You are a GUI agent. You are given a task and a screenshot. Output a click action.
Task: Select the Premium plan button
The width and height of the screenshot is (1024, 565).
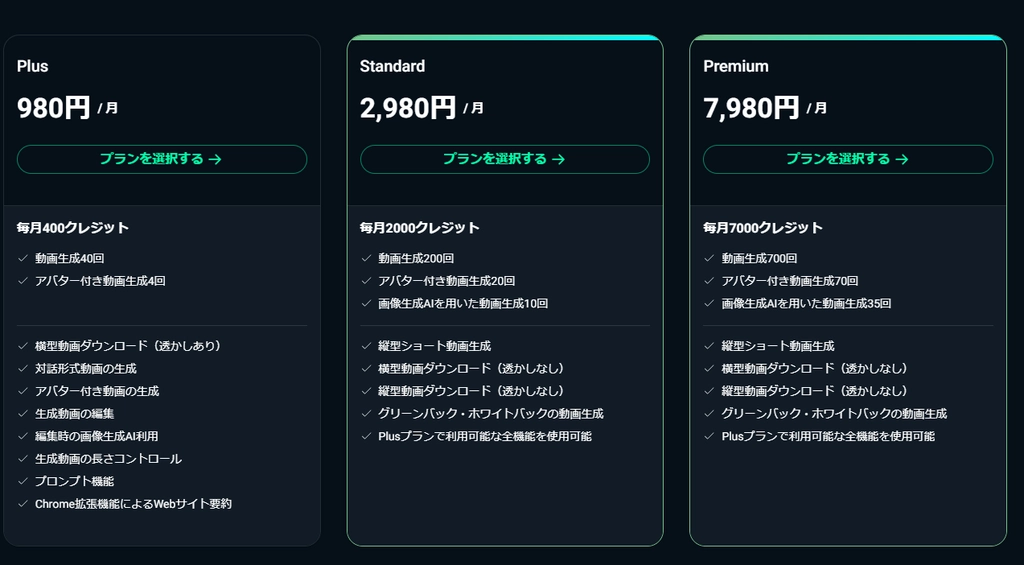[848, 159]
